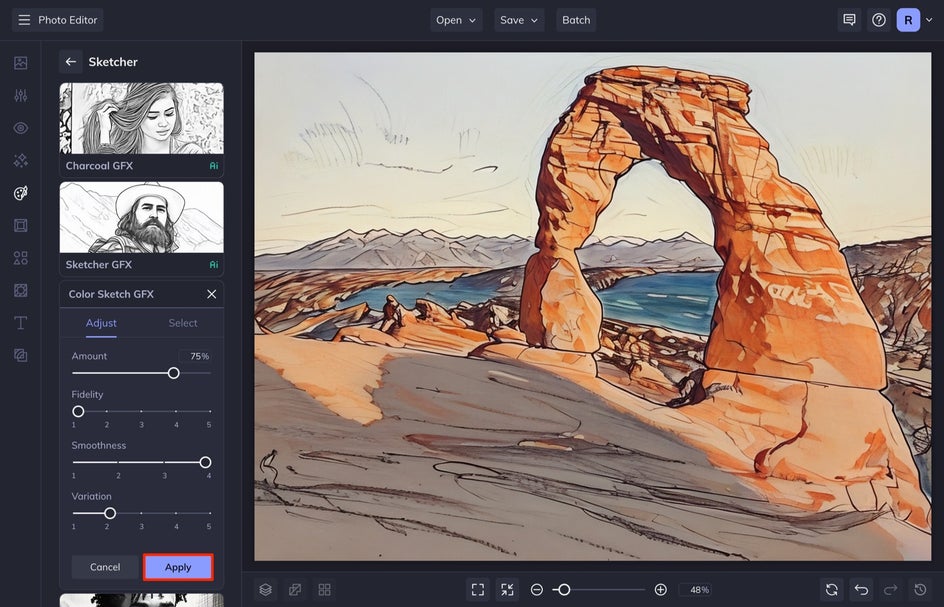Click the Amount slider handle
Image resolution: width=944 pixels, height=607 pixels.
coord(173,373)
